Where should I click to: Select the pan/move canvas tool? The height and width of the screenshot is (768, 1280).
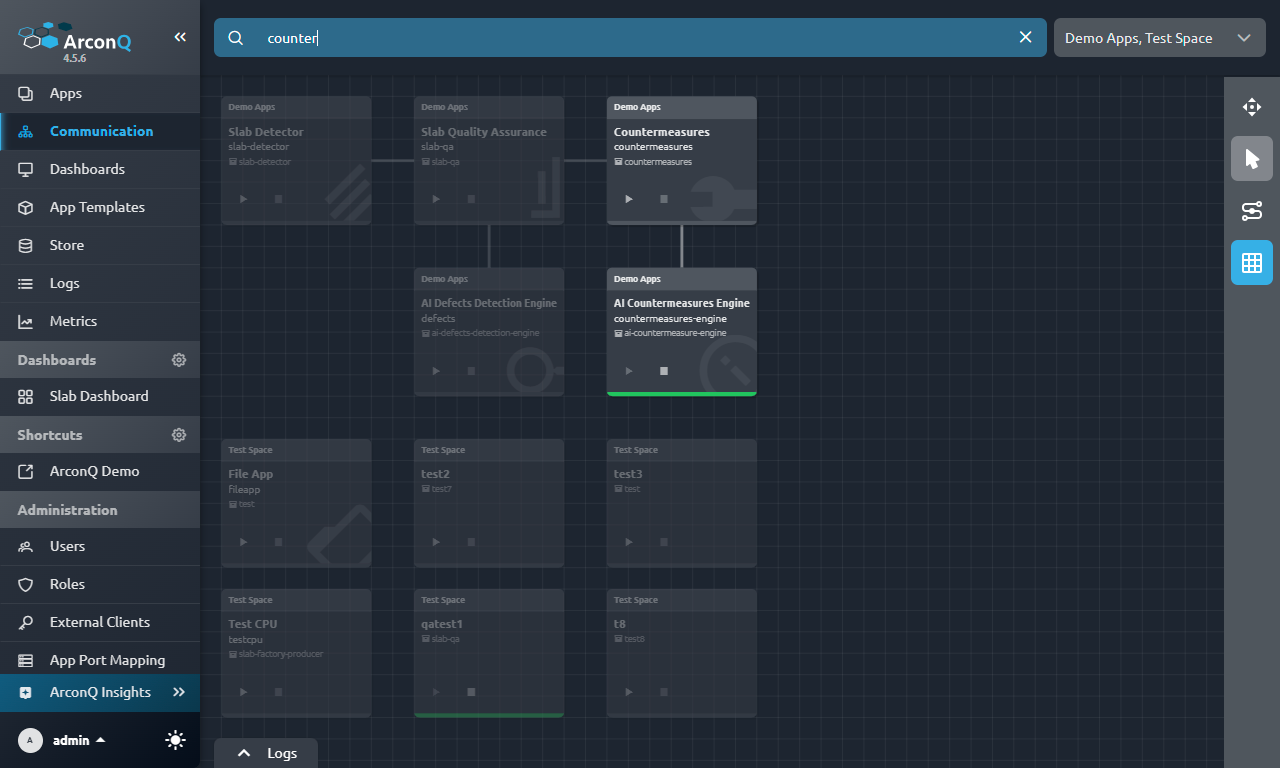(1251, 107)
